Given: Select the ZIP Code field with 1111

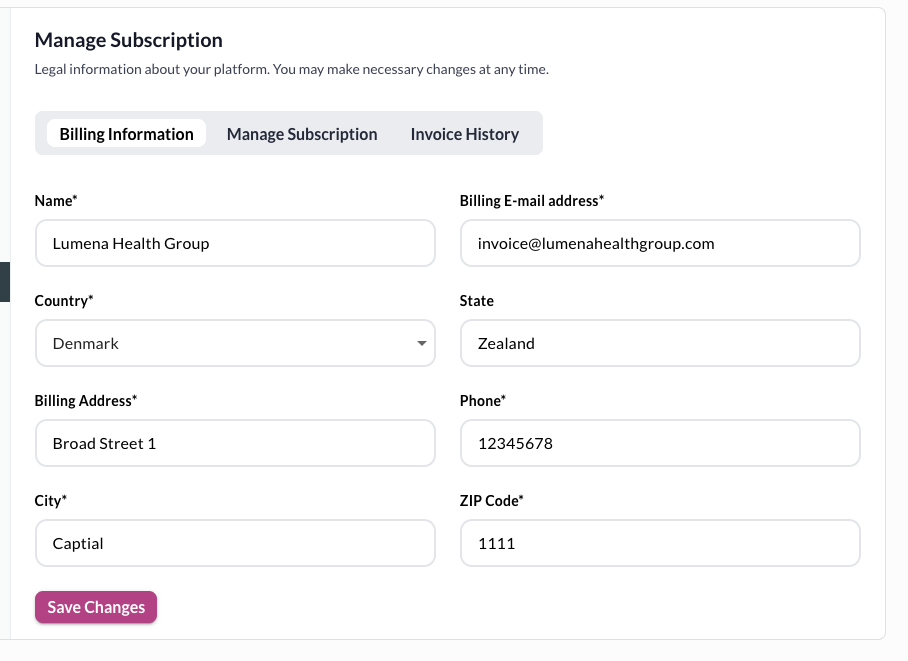Looking at the screenshot, I should pyautogui.click(x=660, y=543).
